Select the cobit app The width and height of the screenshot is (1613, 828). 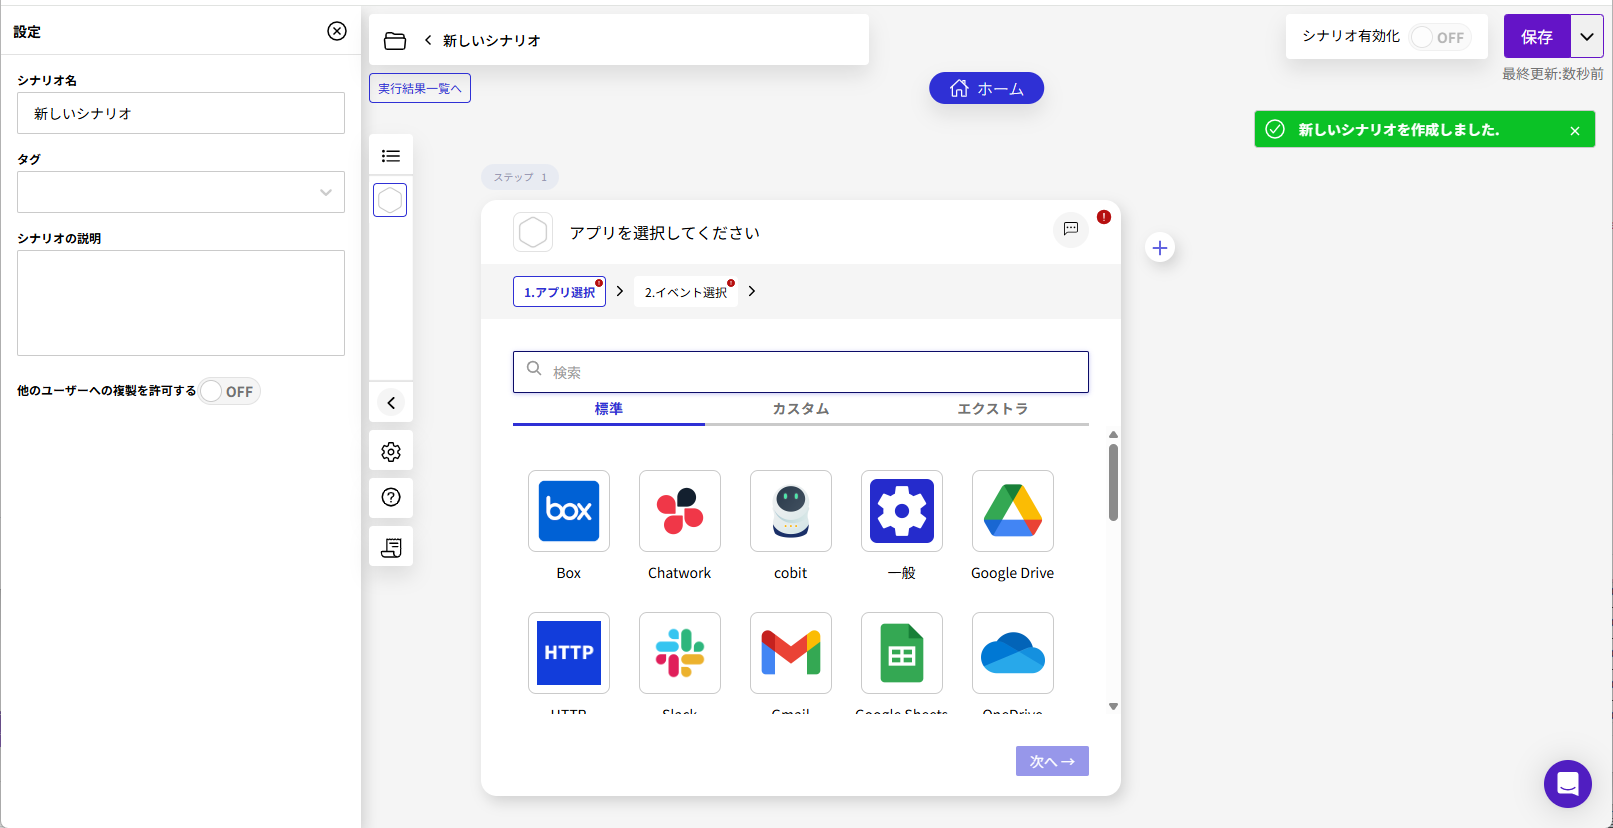791,511
